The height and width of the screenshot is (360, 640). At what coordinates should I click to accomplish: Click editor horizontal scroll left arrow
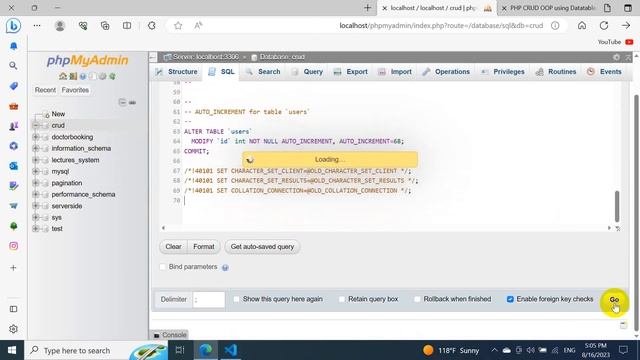click(163, 228)
